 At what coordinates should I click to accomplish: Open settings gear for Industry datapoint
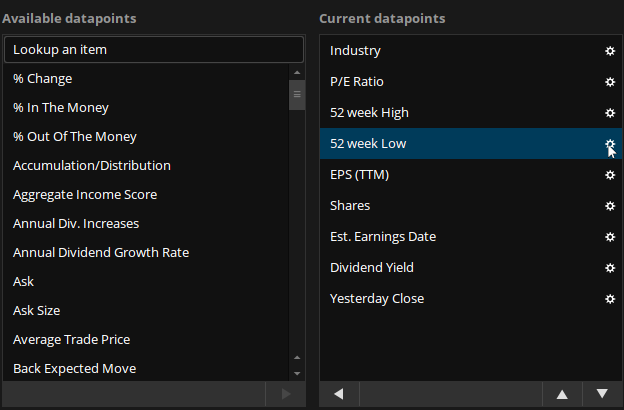point(610,51)
